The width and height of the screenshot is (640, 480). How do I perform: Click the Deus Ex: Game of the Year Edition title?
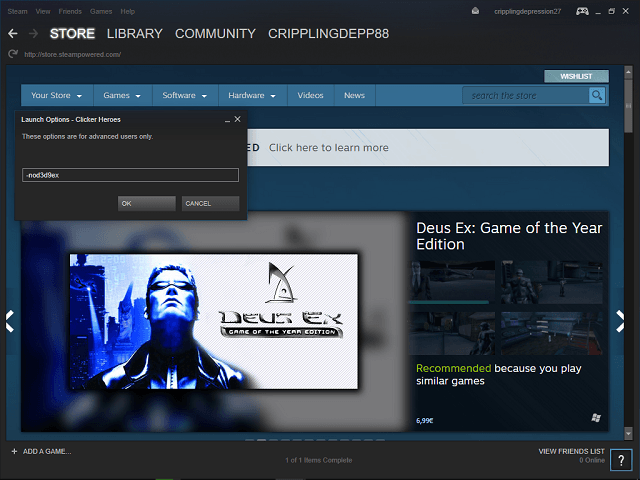509,236
